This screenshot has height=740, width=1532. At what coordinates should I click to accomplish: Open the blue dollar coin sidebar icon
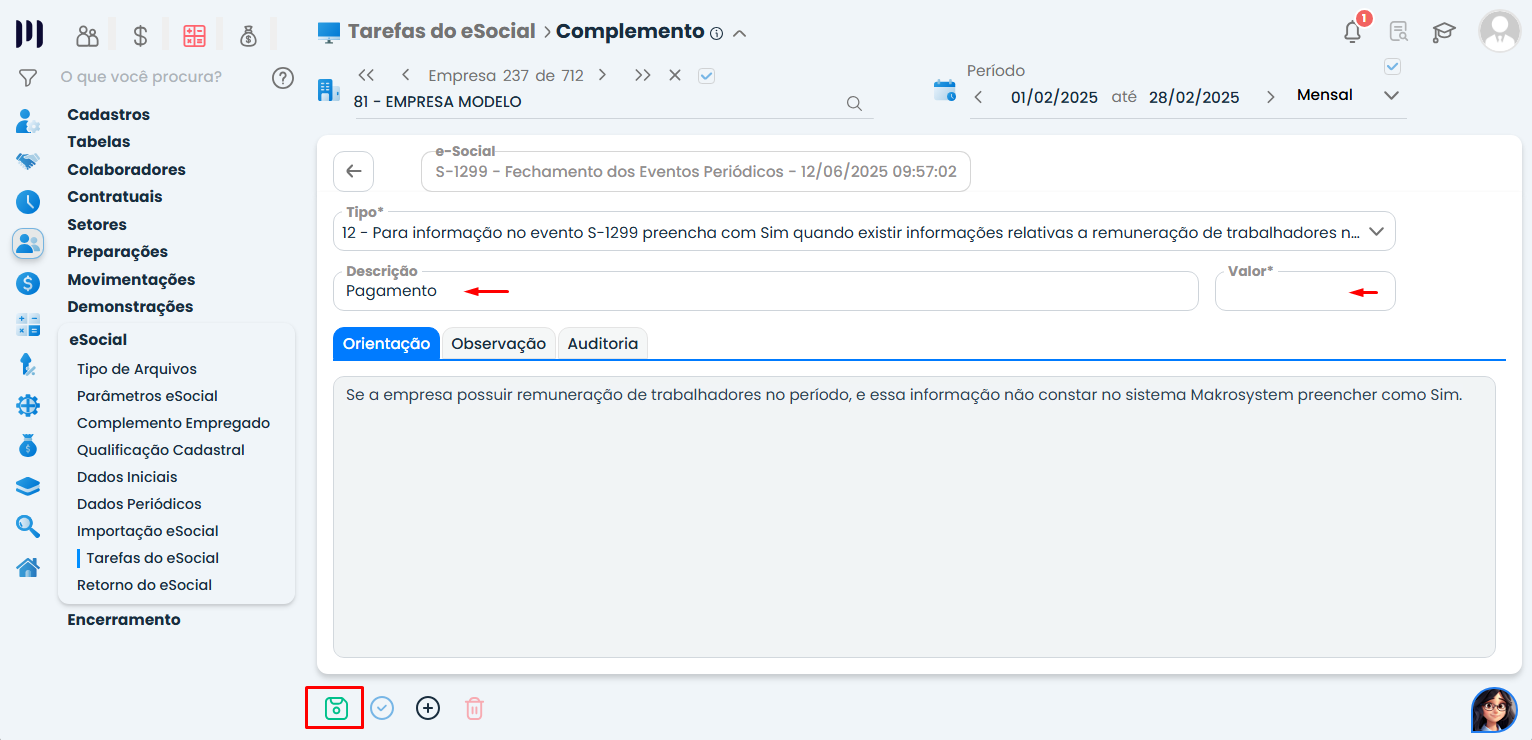click(x=28, y=283)
